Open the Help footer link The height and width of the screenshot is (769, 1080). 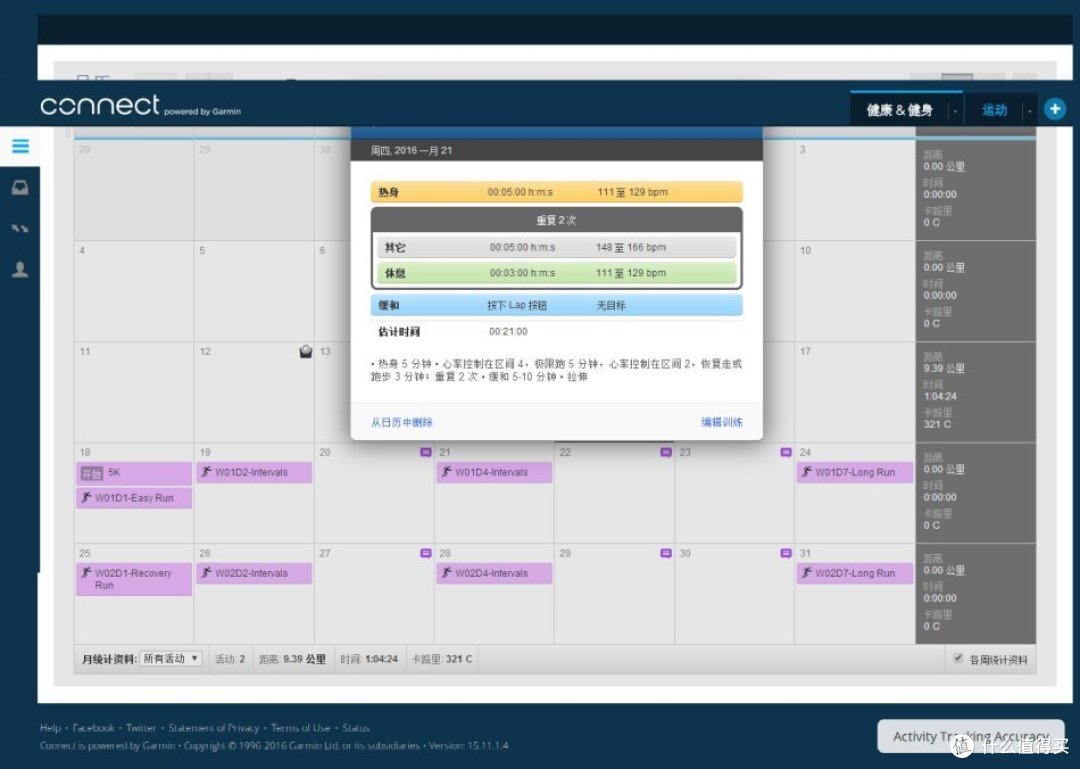50,728
